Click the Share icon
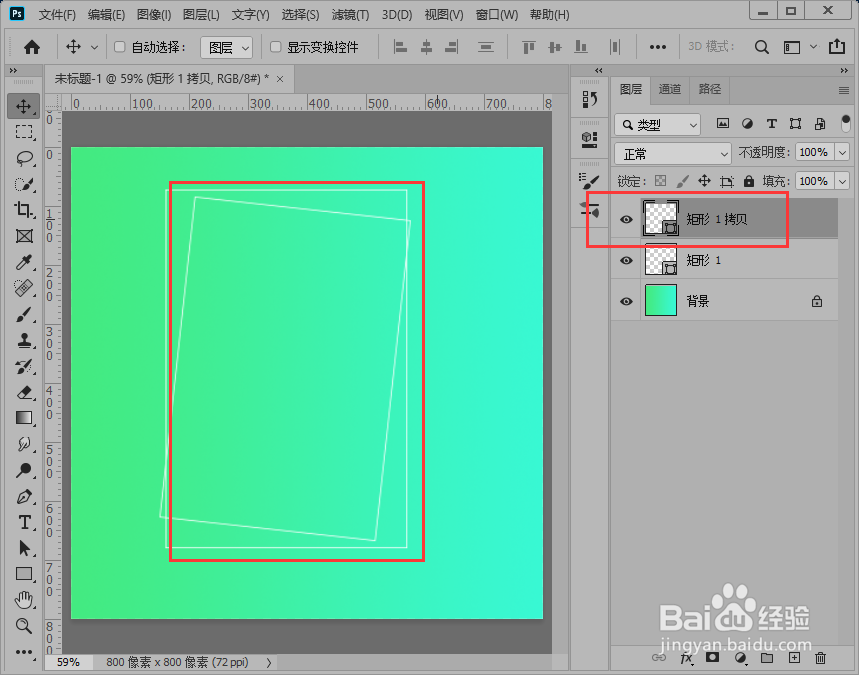This screenshot has width=859, height=675. [837, 47]
